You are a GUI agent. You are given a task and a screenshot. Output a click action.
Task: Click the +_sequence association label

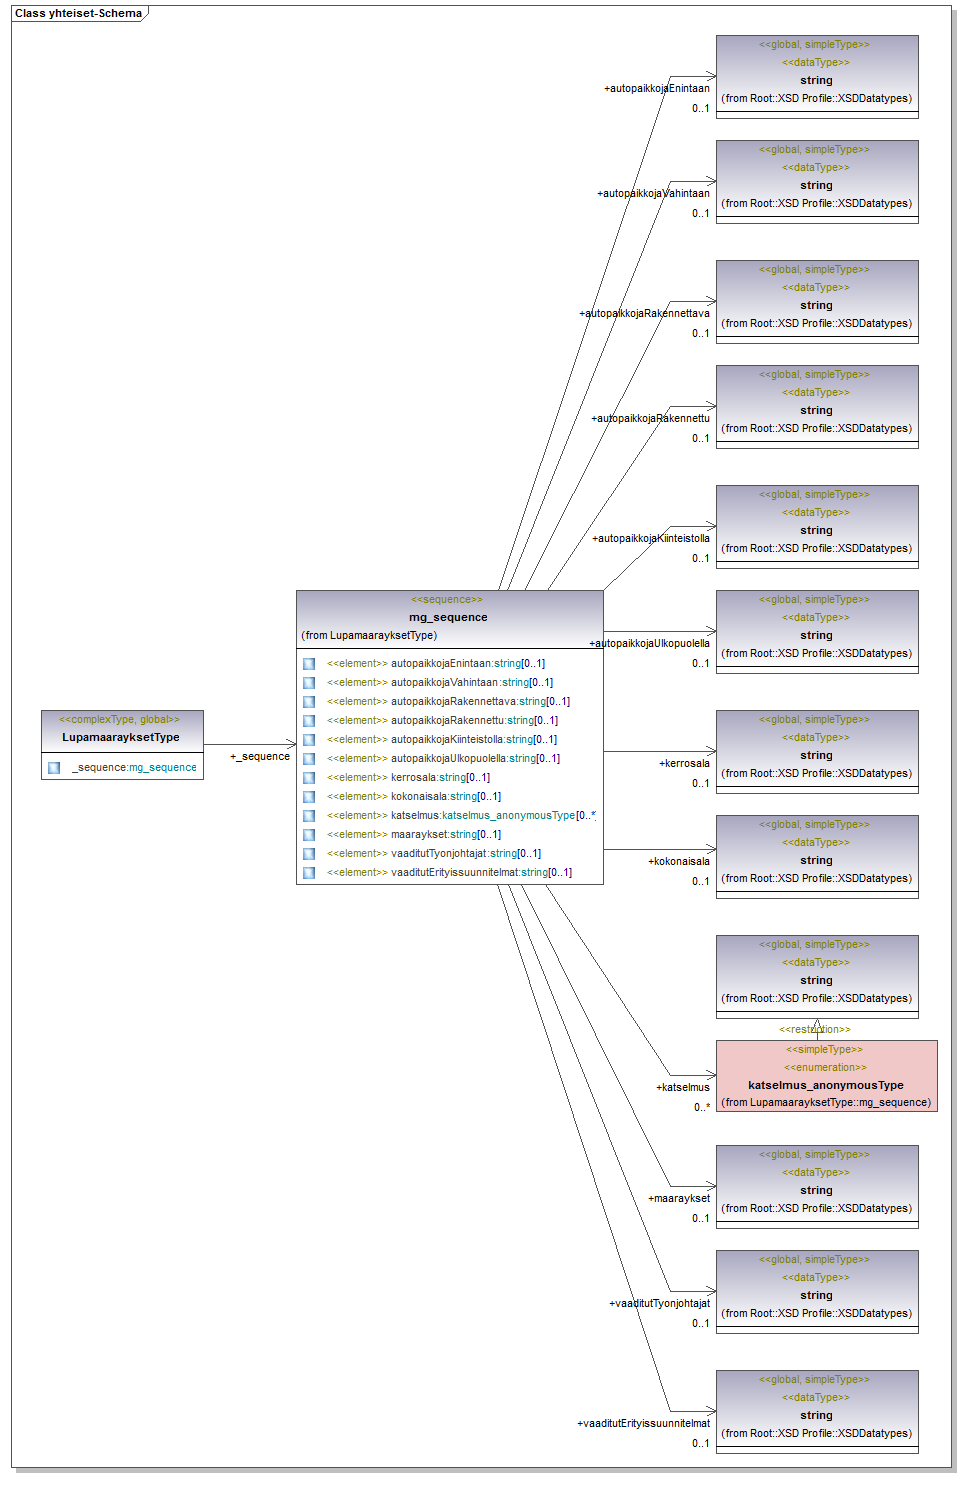coord(260,756)
